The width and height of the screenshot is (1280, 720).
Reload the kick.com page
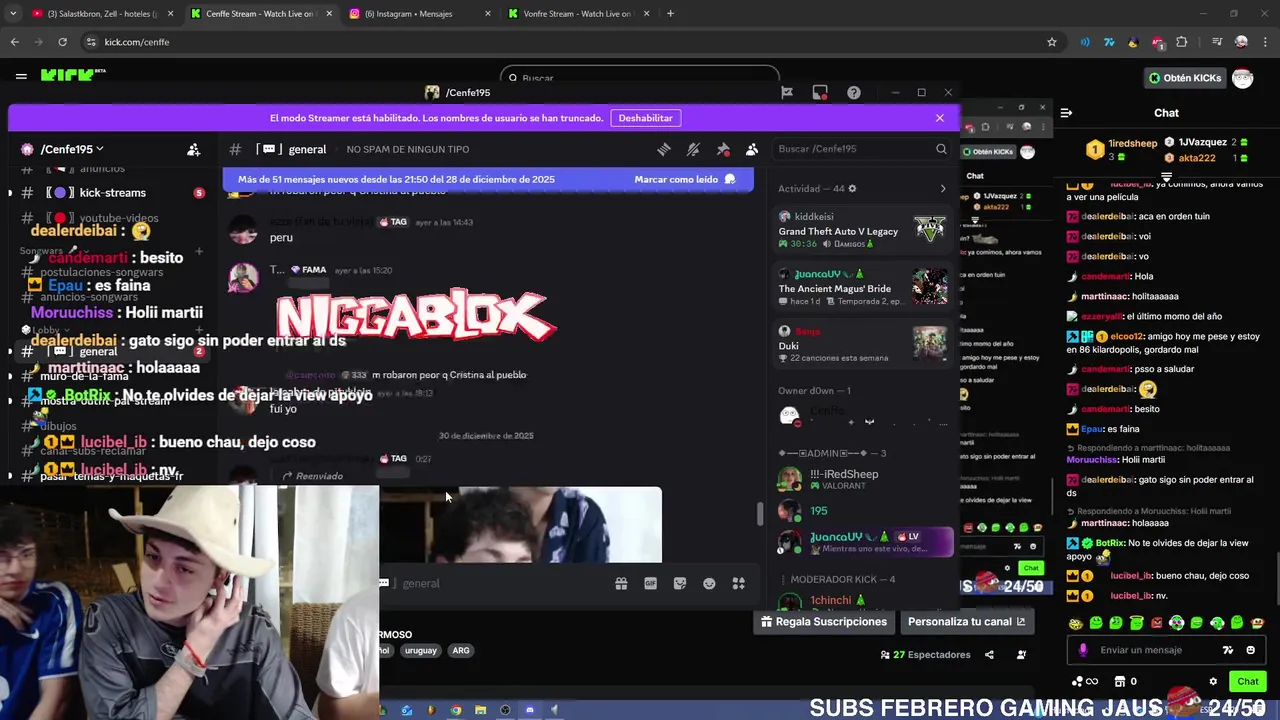[x=62, y=42]
